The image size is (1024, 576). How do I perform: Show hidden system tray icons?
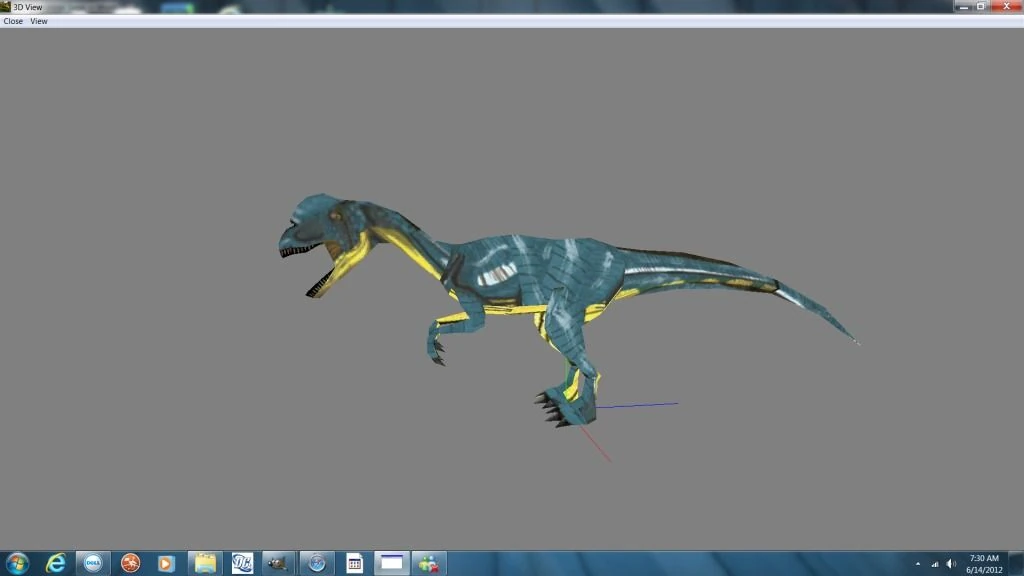coord(918,564)
